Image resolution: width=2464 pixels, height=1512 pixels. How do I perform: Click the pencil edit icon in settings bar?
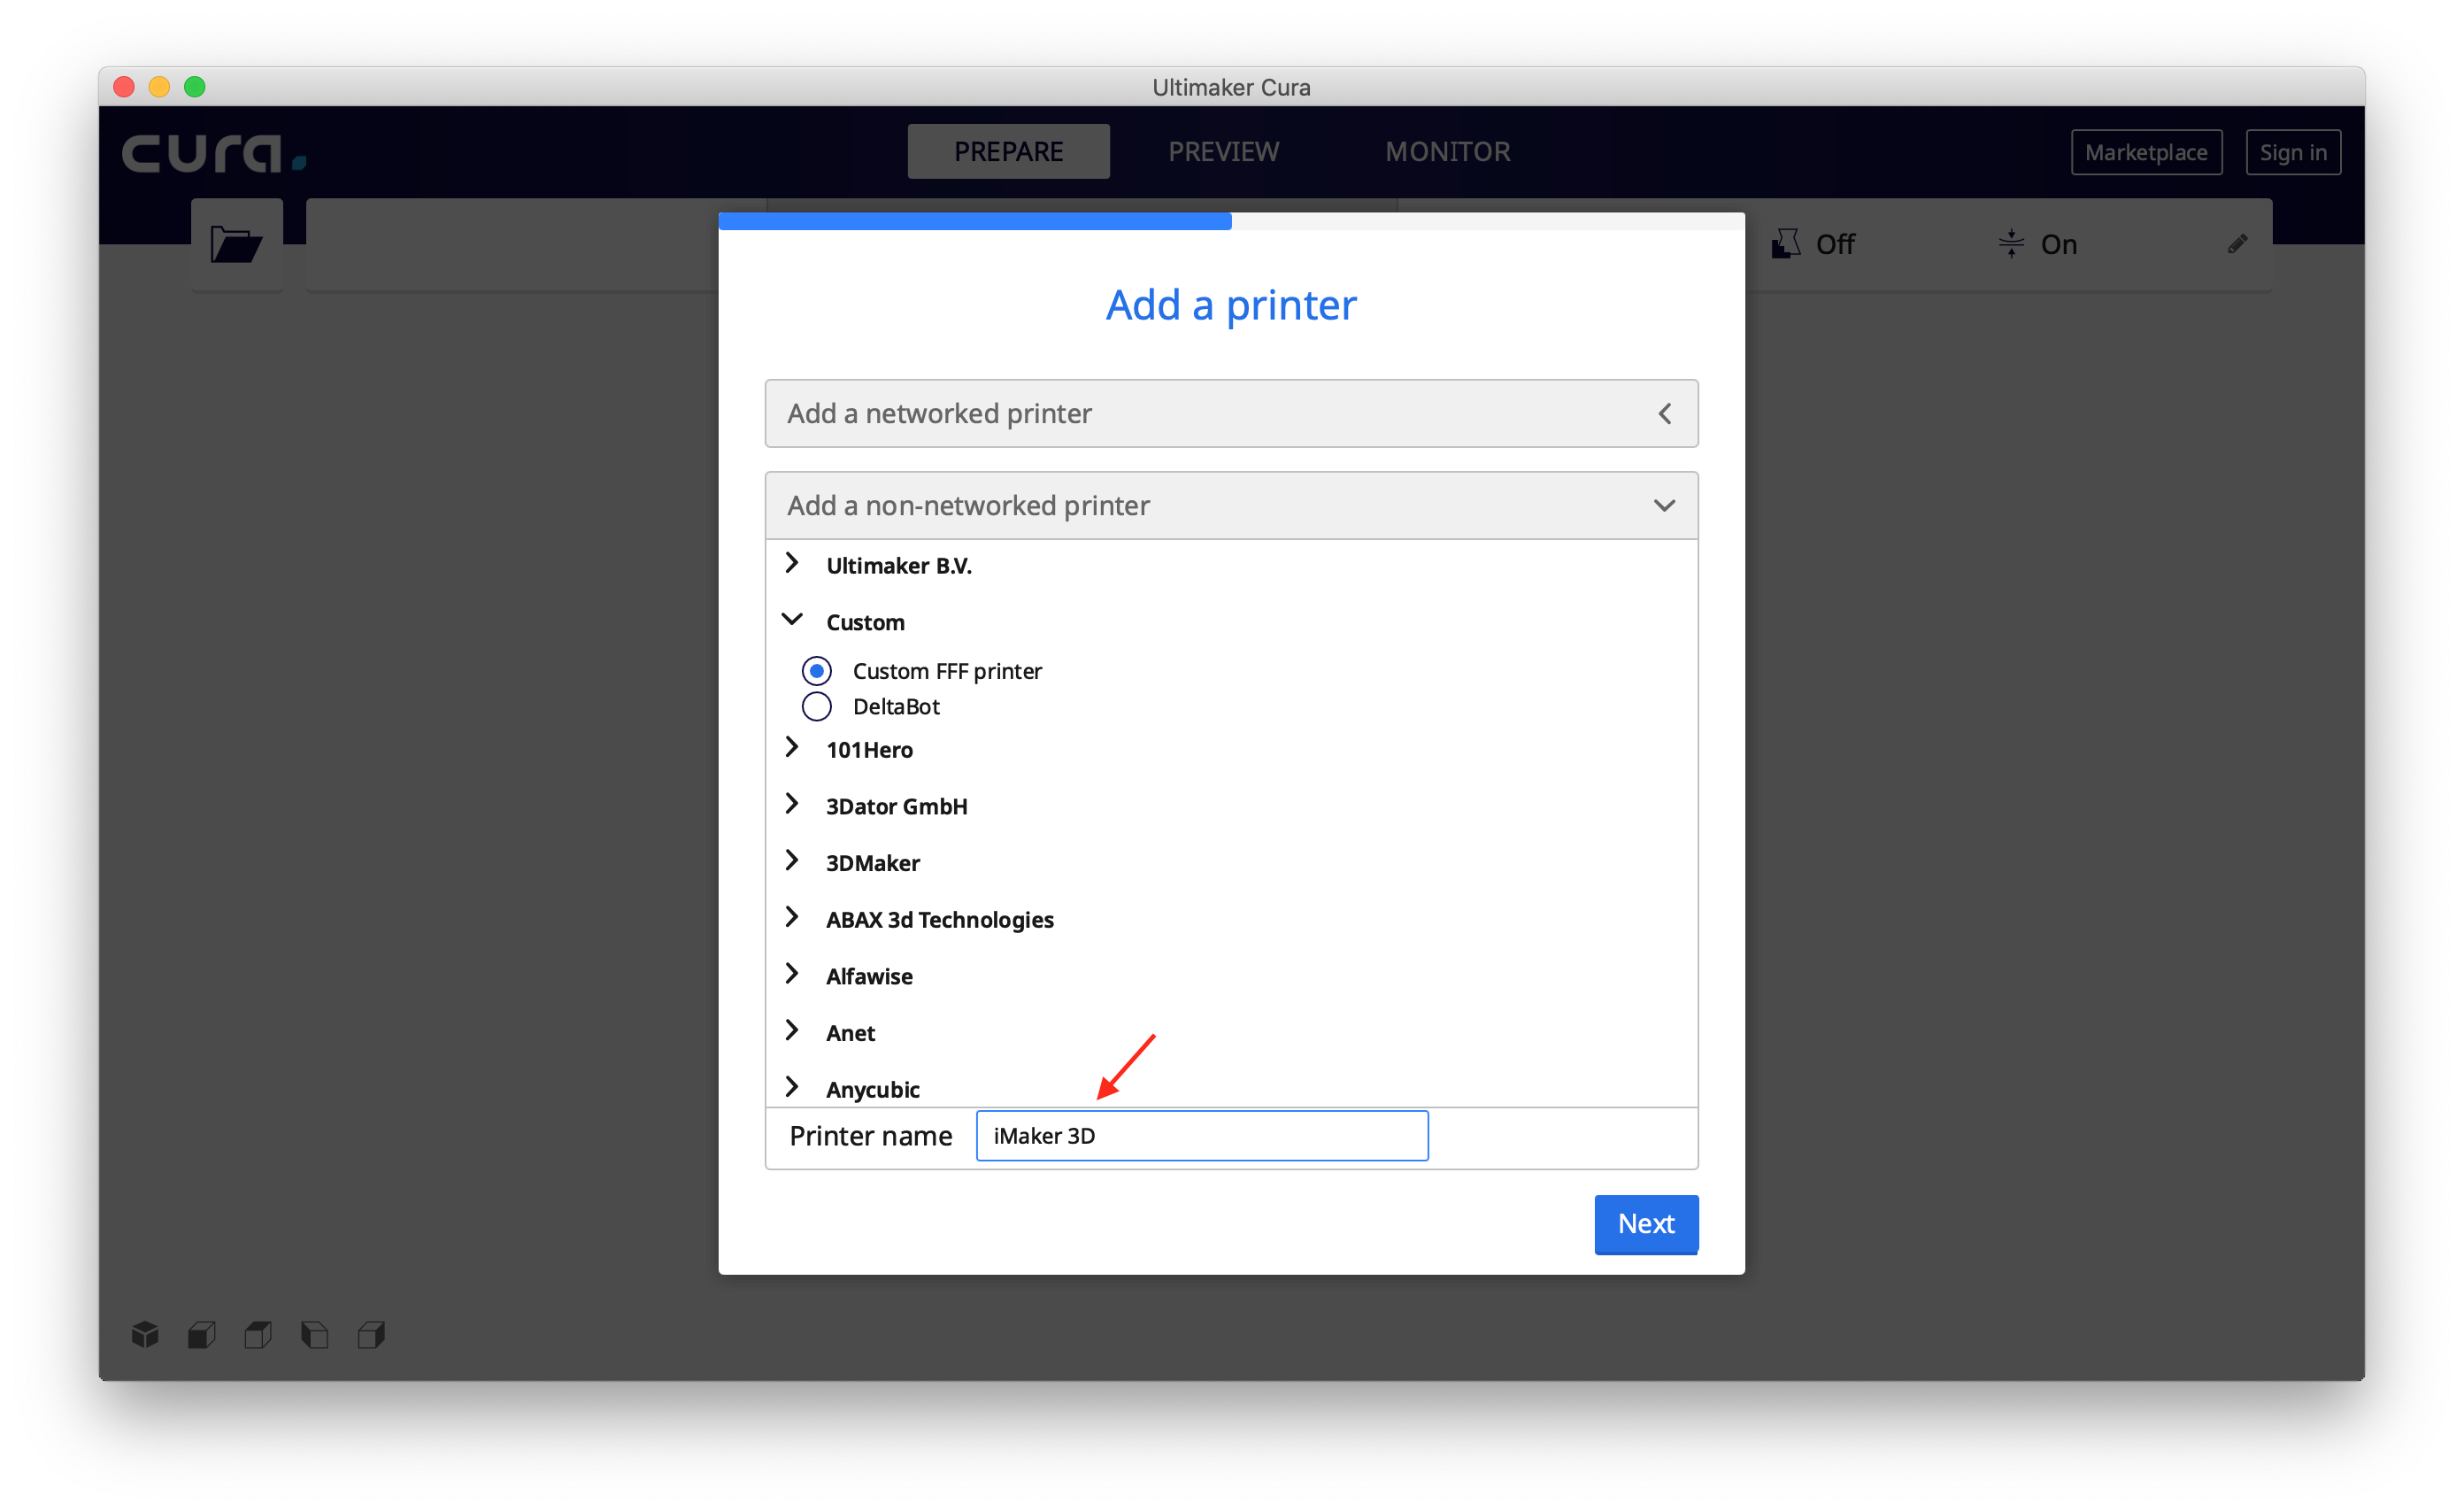point(2237,244)
